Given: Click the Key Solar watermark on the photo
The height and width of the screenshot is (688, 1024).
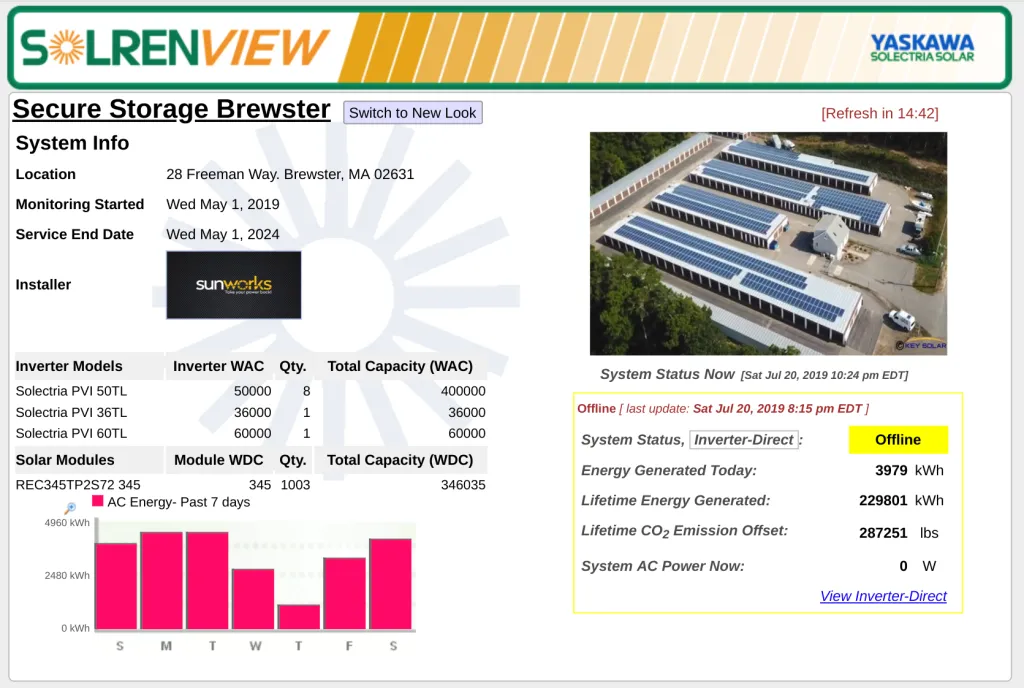Looking at the screenshot, I should [919, 345].
